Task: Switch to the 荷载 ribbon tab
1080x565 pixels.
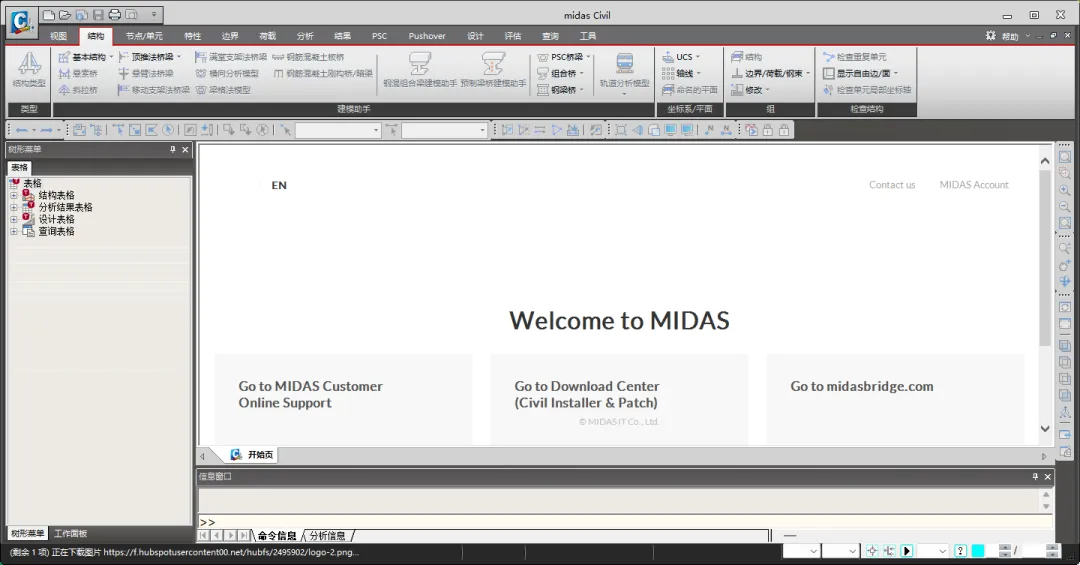Action: coord(267,36)
